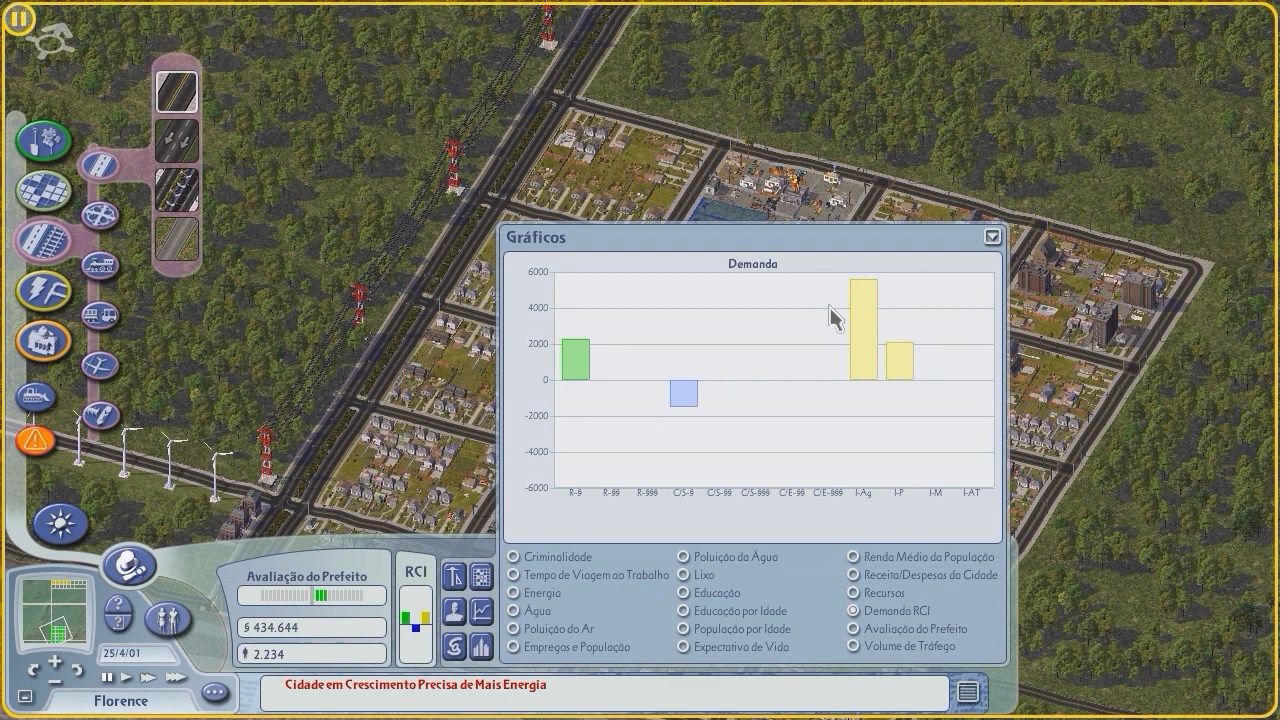Rotate the view counterclockwise

pyautogui.click(x=33, y=669)
